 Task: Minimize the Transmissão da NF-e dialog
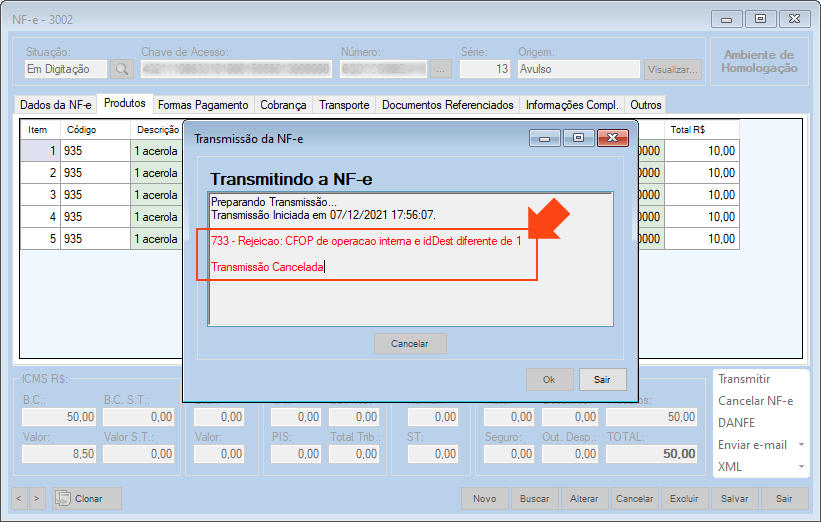click(x=545, y=139)
